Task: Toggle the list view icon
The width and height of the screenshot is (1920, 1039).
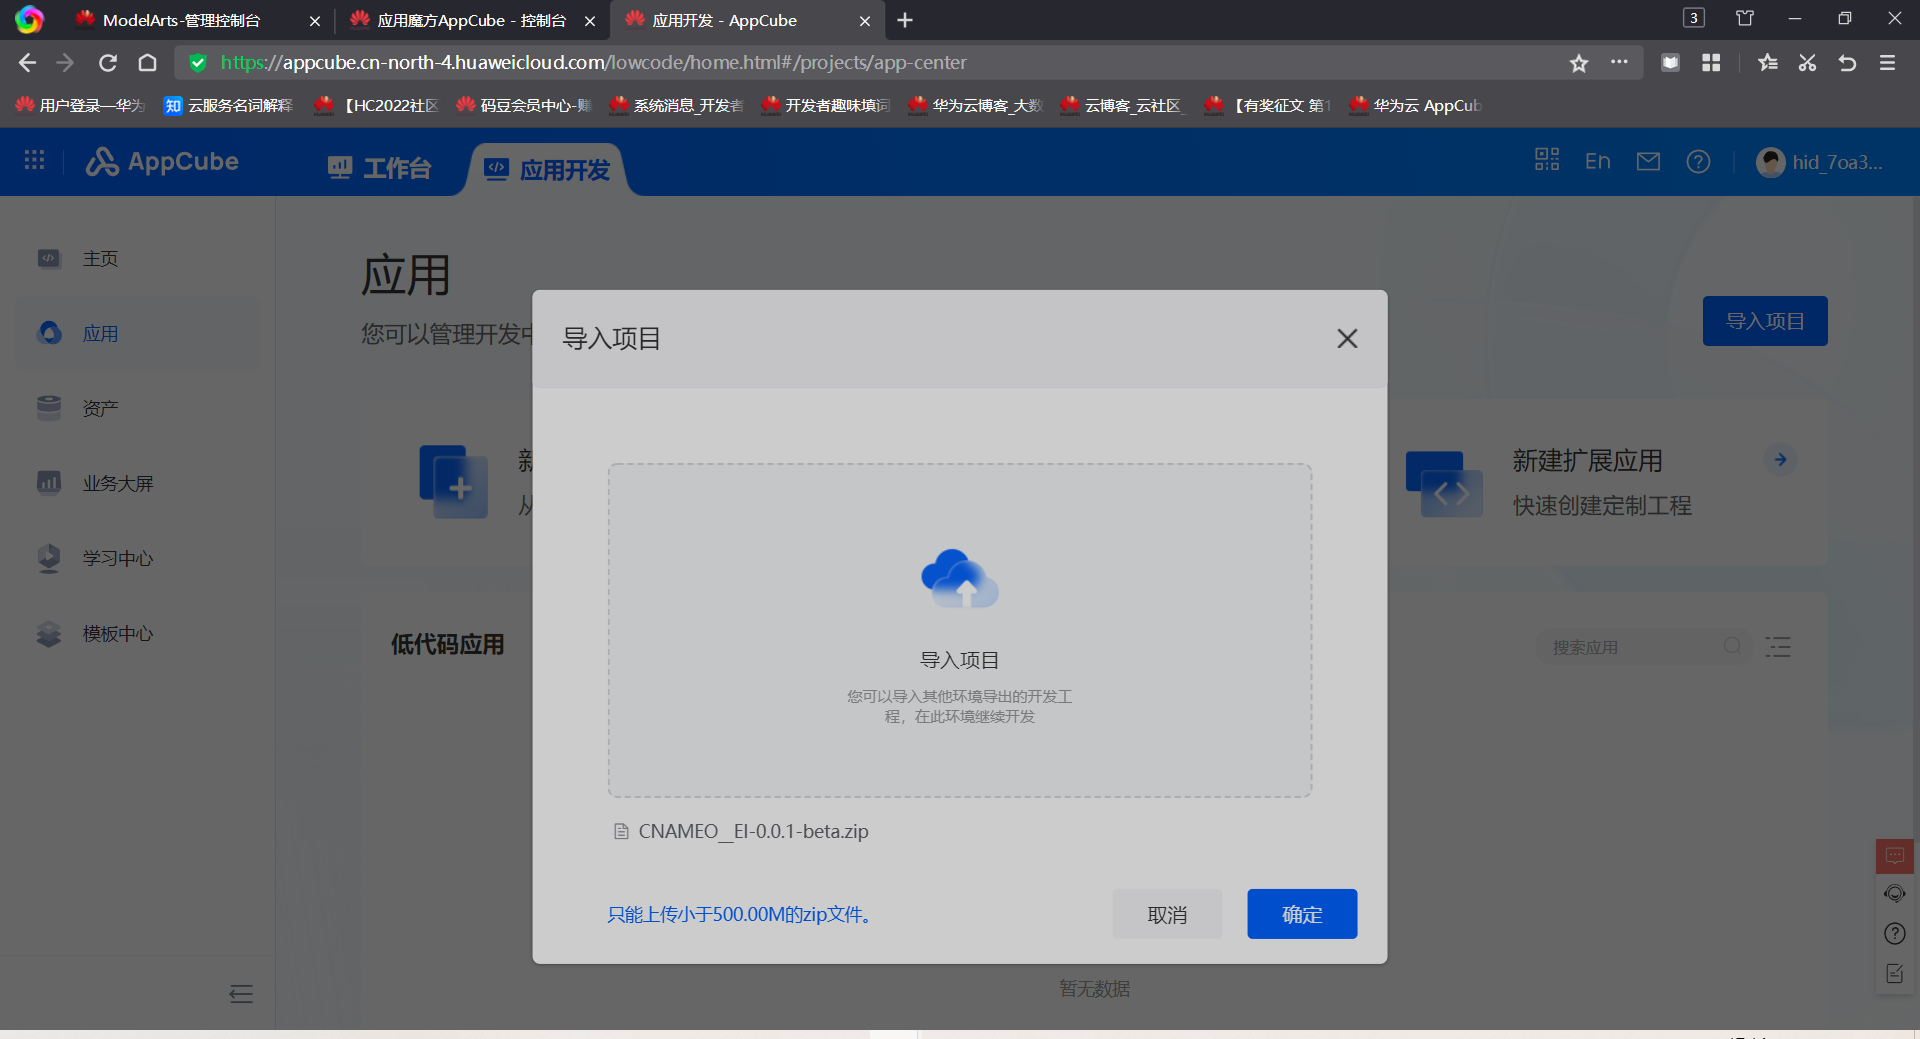Action: click(1778, 647)
